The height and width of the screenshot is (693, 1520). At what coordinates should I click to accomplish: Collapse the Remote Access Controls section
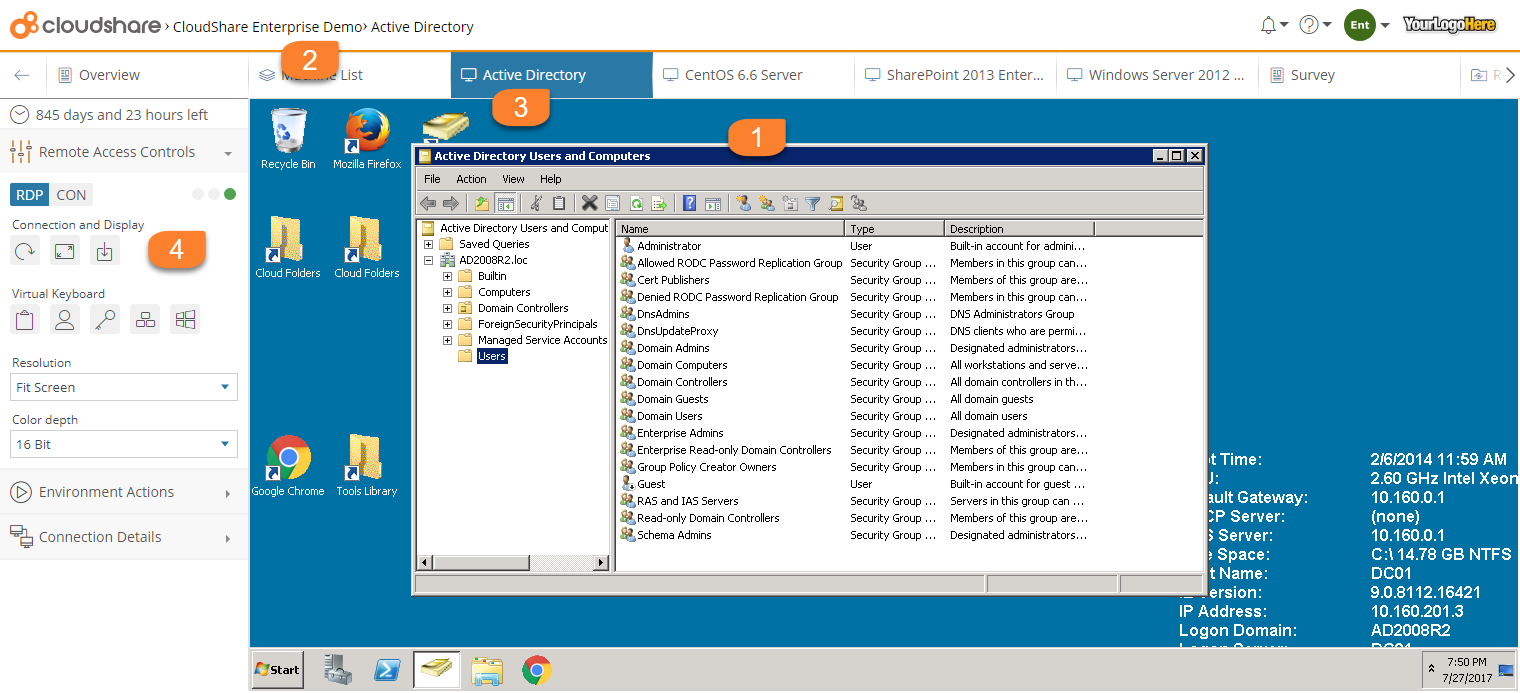click(124, 152)
